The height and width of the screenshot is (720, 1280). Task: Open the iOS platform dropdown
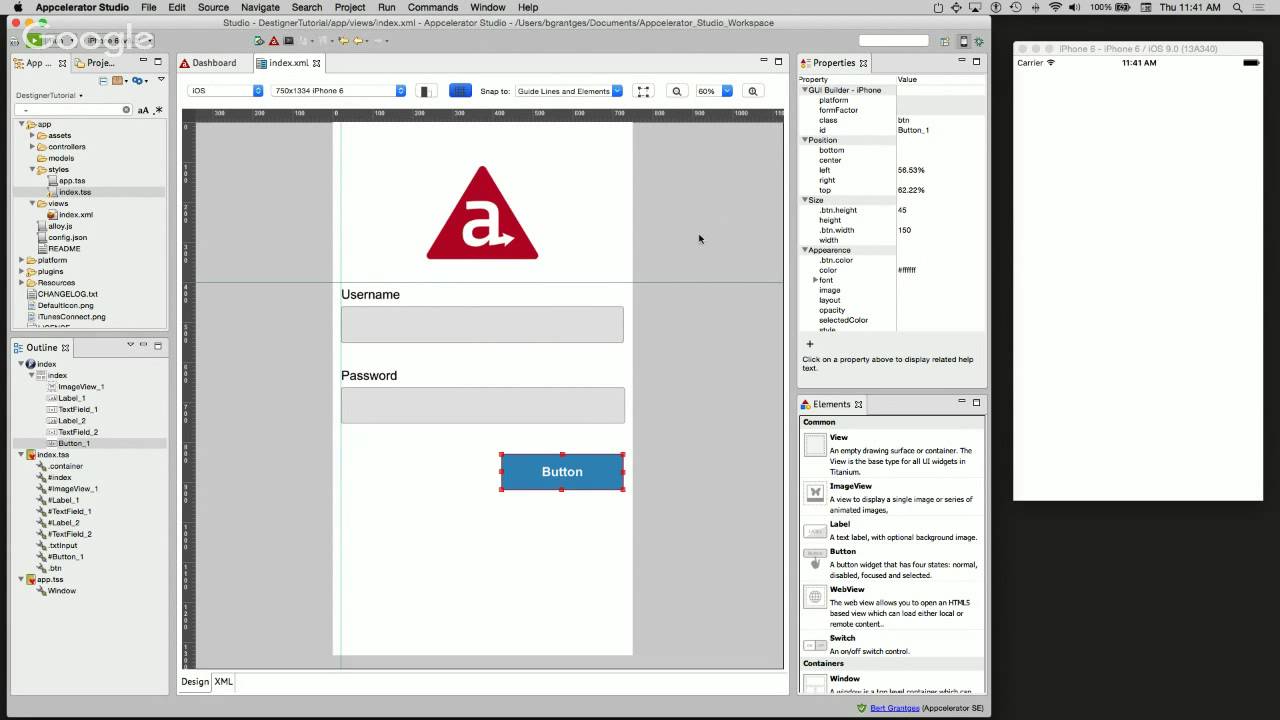(226, 91)
